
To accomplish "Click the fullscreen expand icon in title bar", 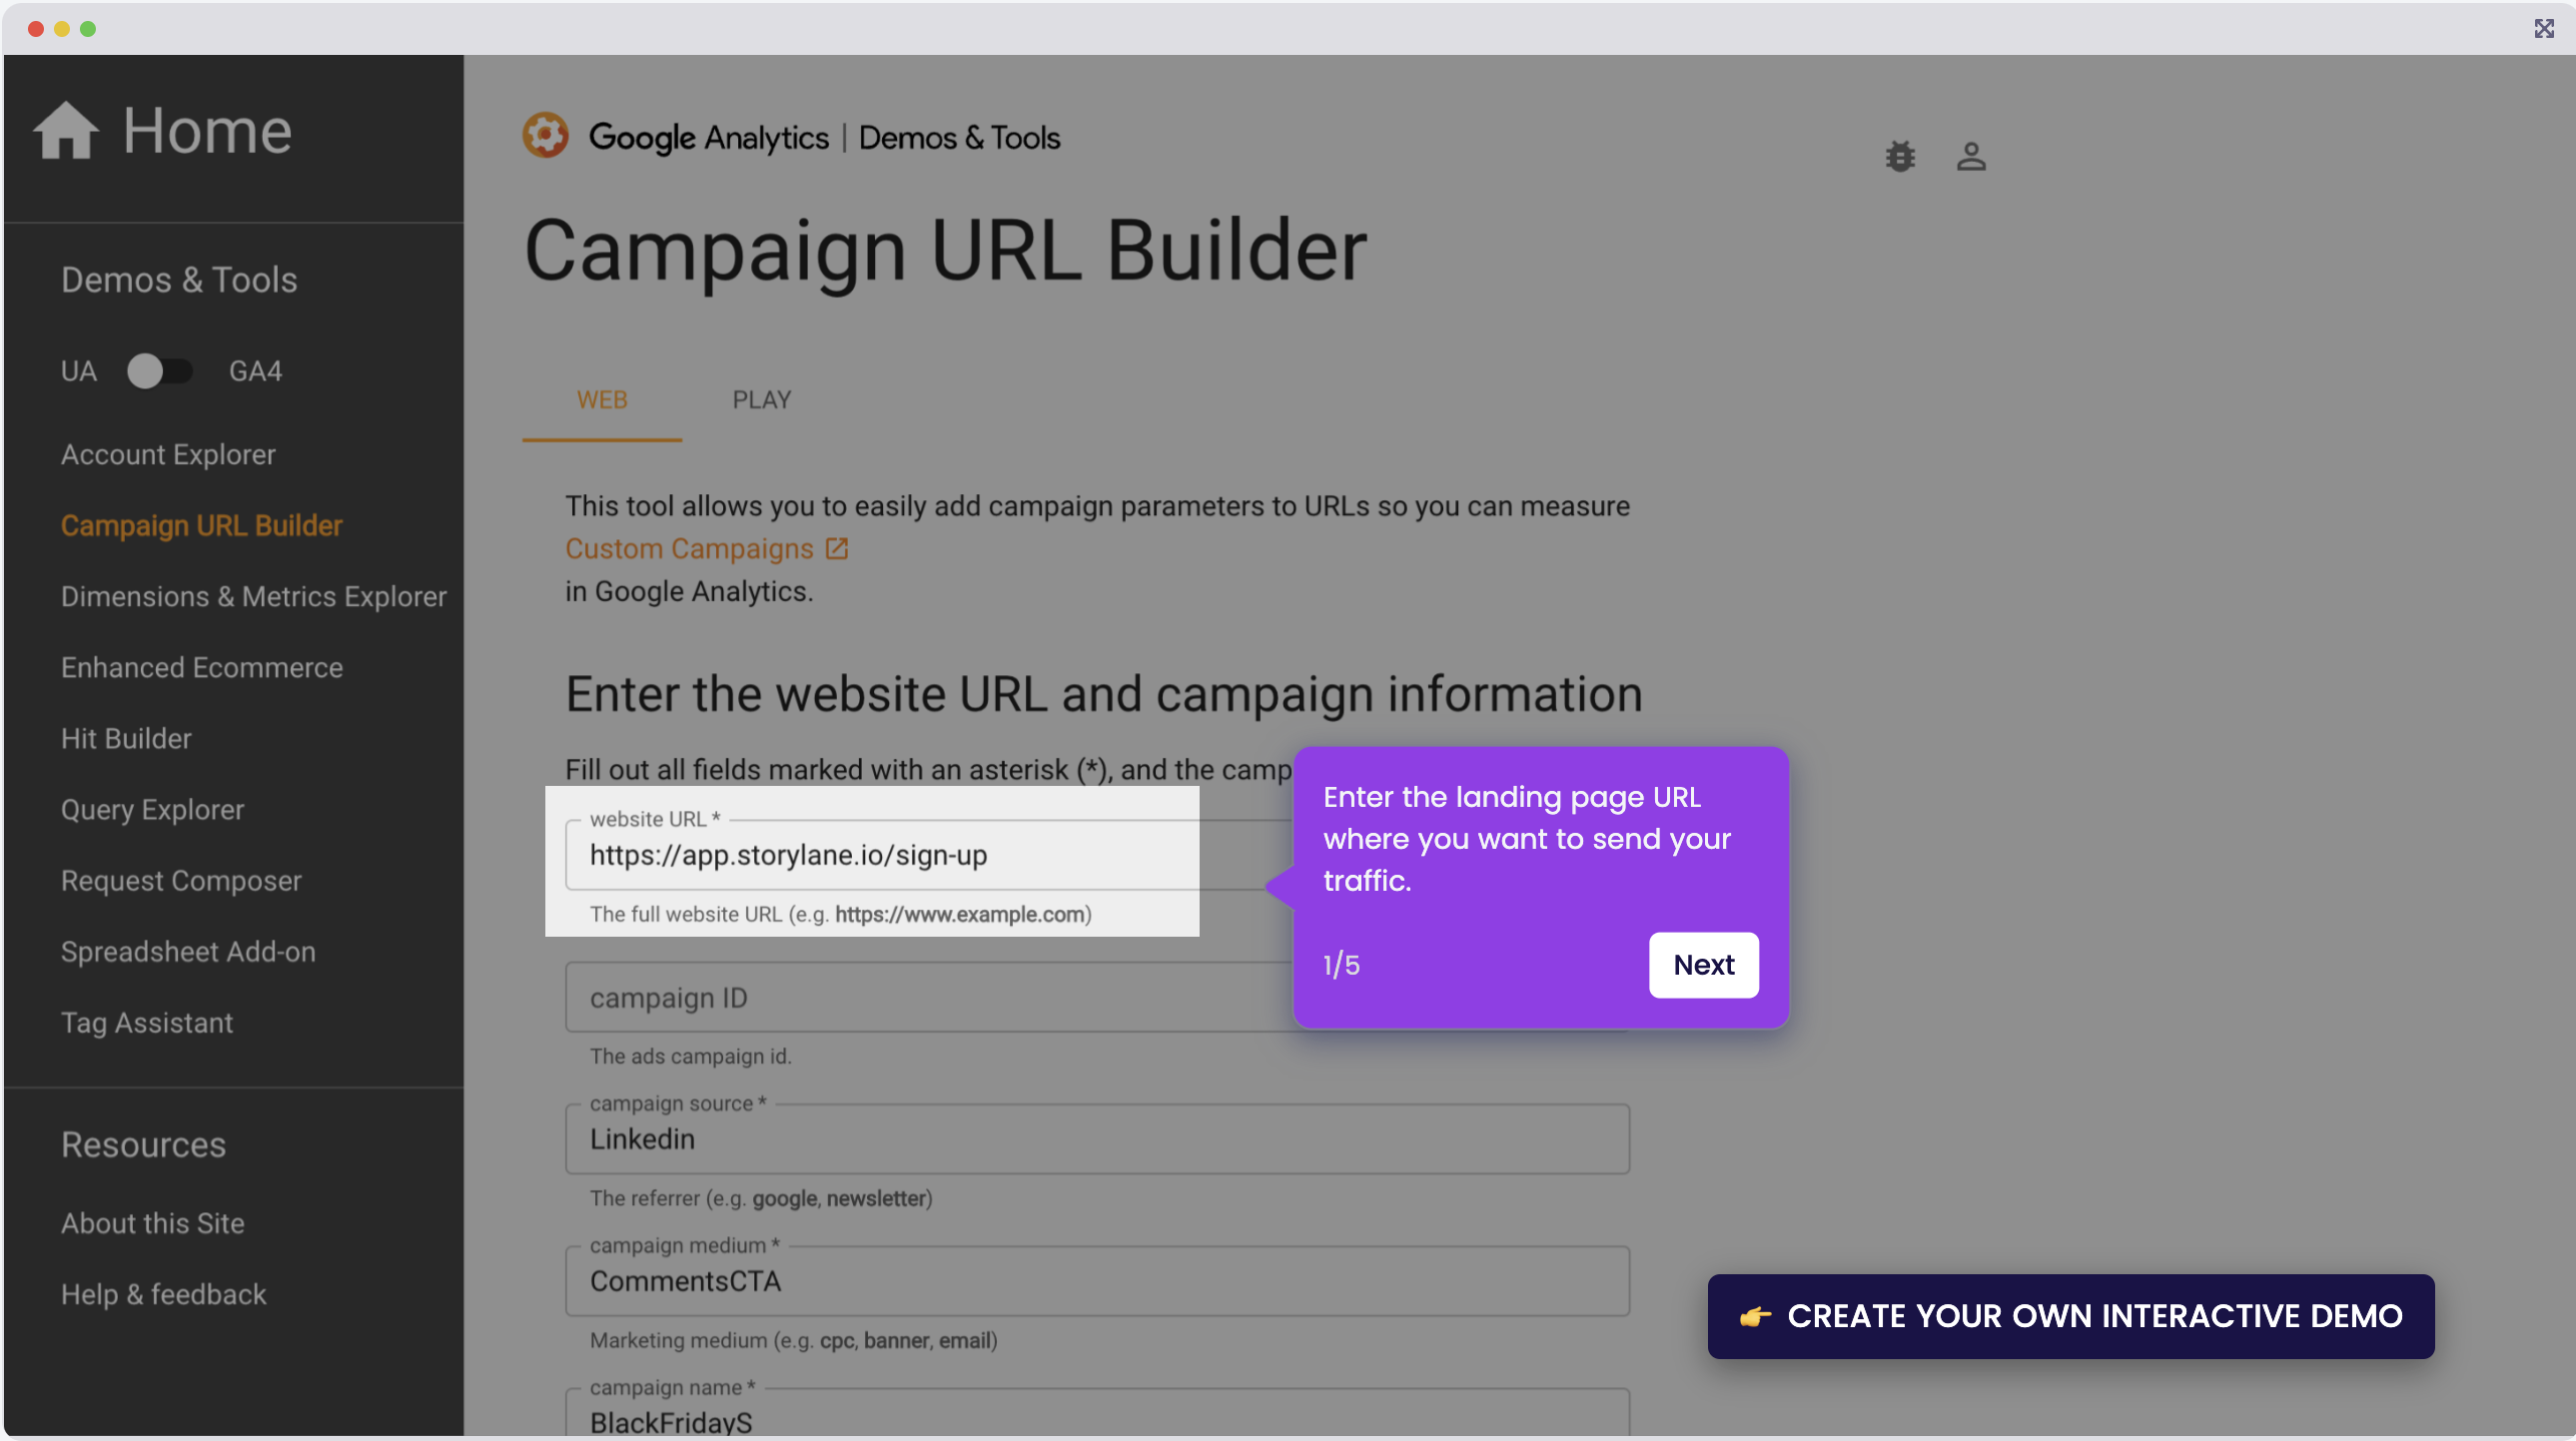I will click(x=2544, y=28).
